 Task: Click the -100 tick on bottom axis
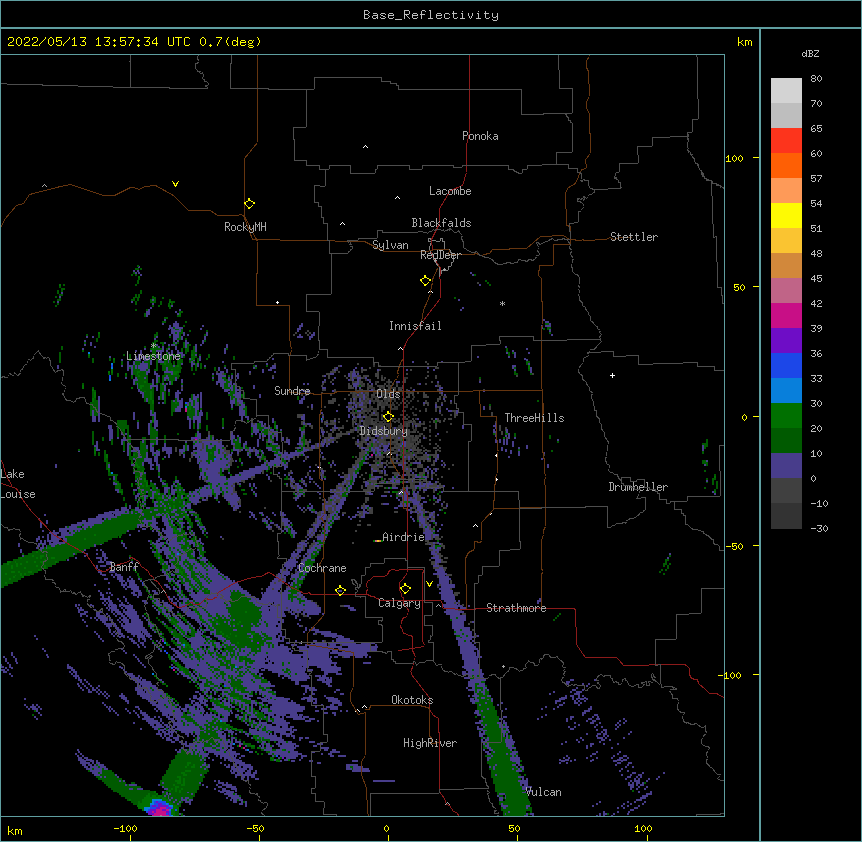[125, 828]
